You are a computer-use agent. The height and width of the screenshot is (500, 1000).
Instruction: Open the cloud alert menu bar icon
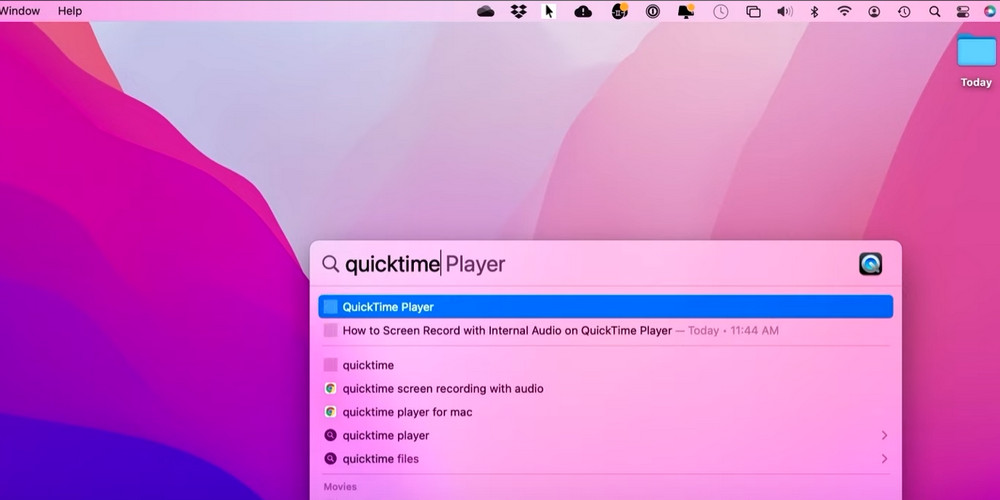[583, 11]
